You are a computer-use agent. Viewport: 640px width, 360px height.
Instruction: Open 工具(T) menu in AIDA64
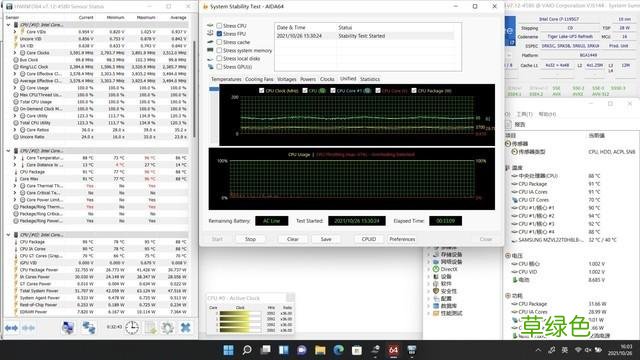(524, 114)
